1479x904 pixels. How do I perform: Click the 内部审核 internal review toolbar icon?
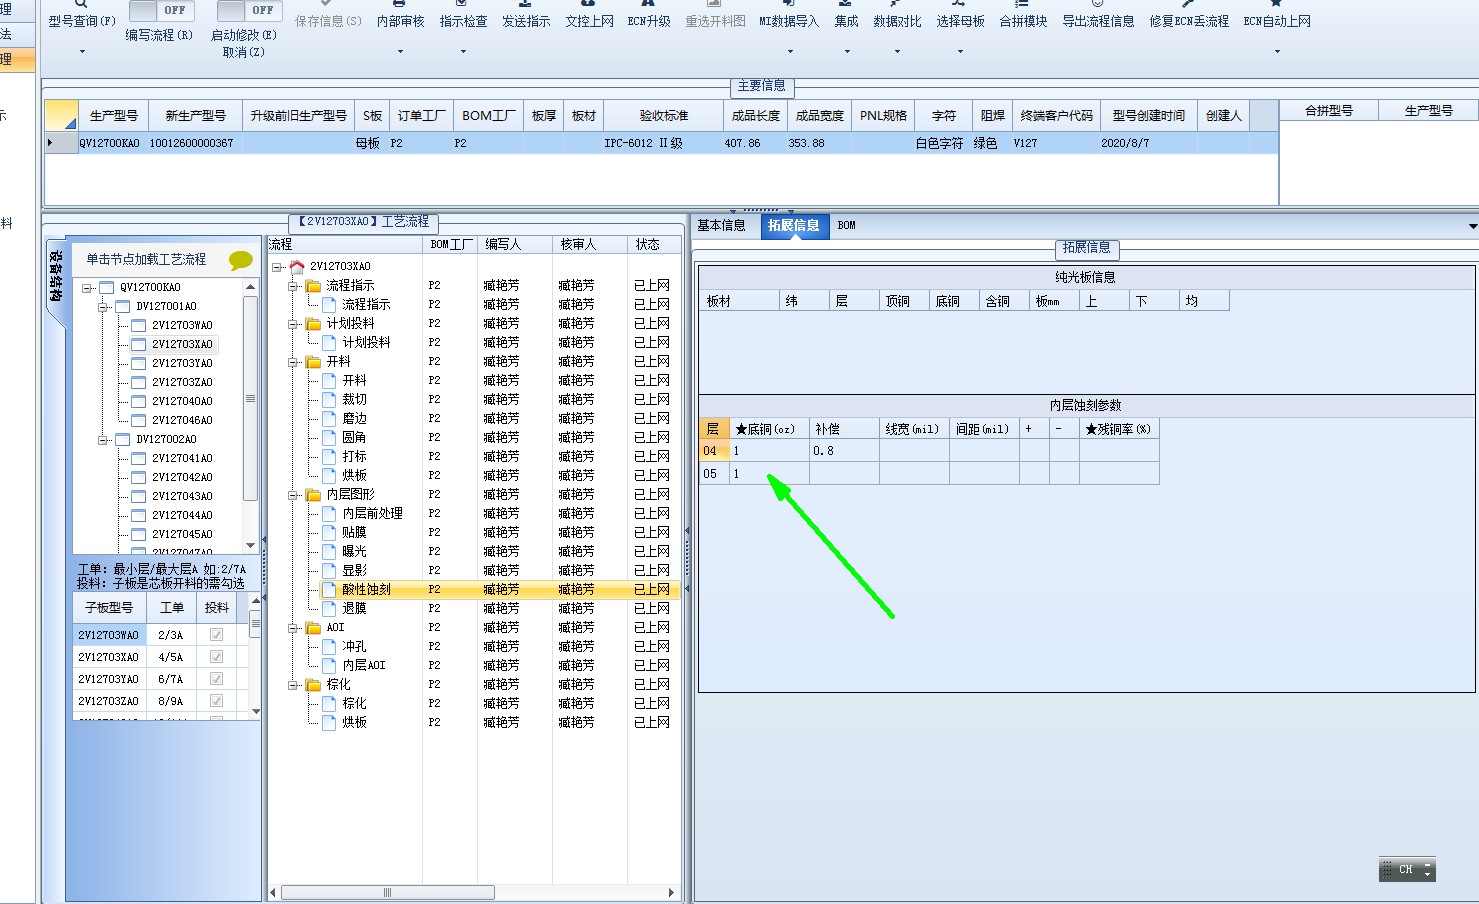pos(400,4)
